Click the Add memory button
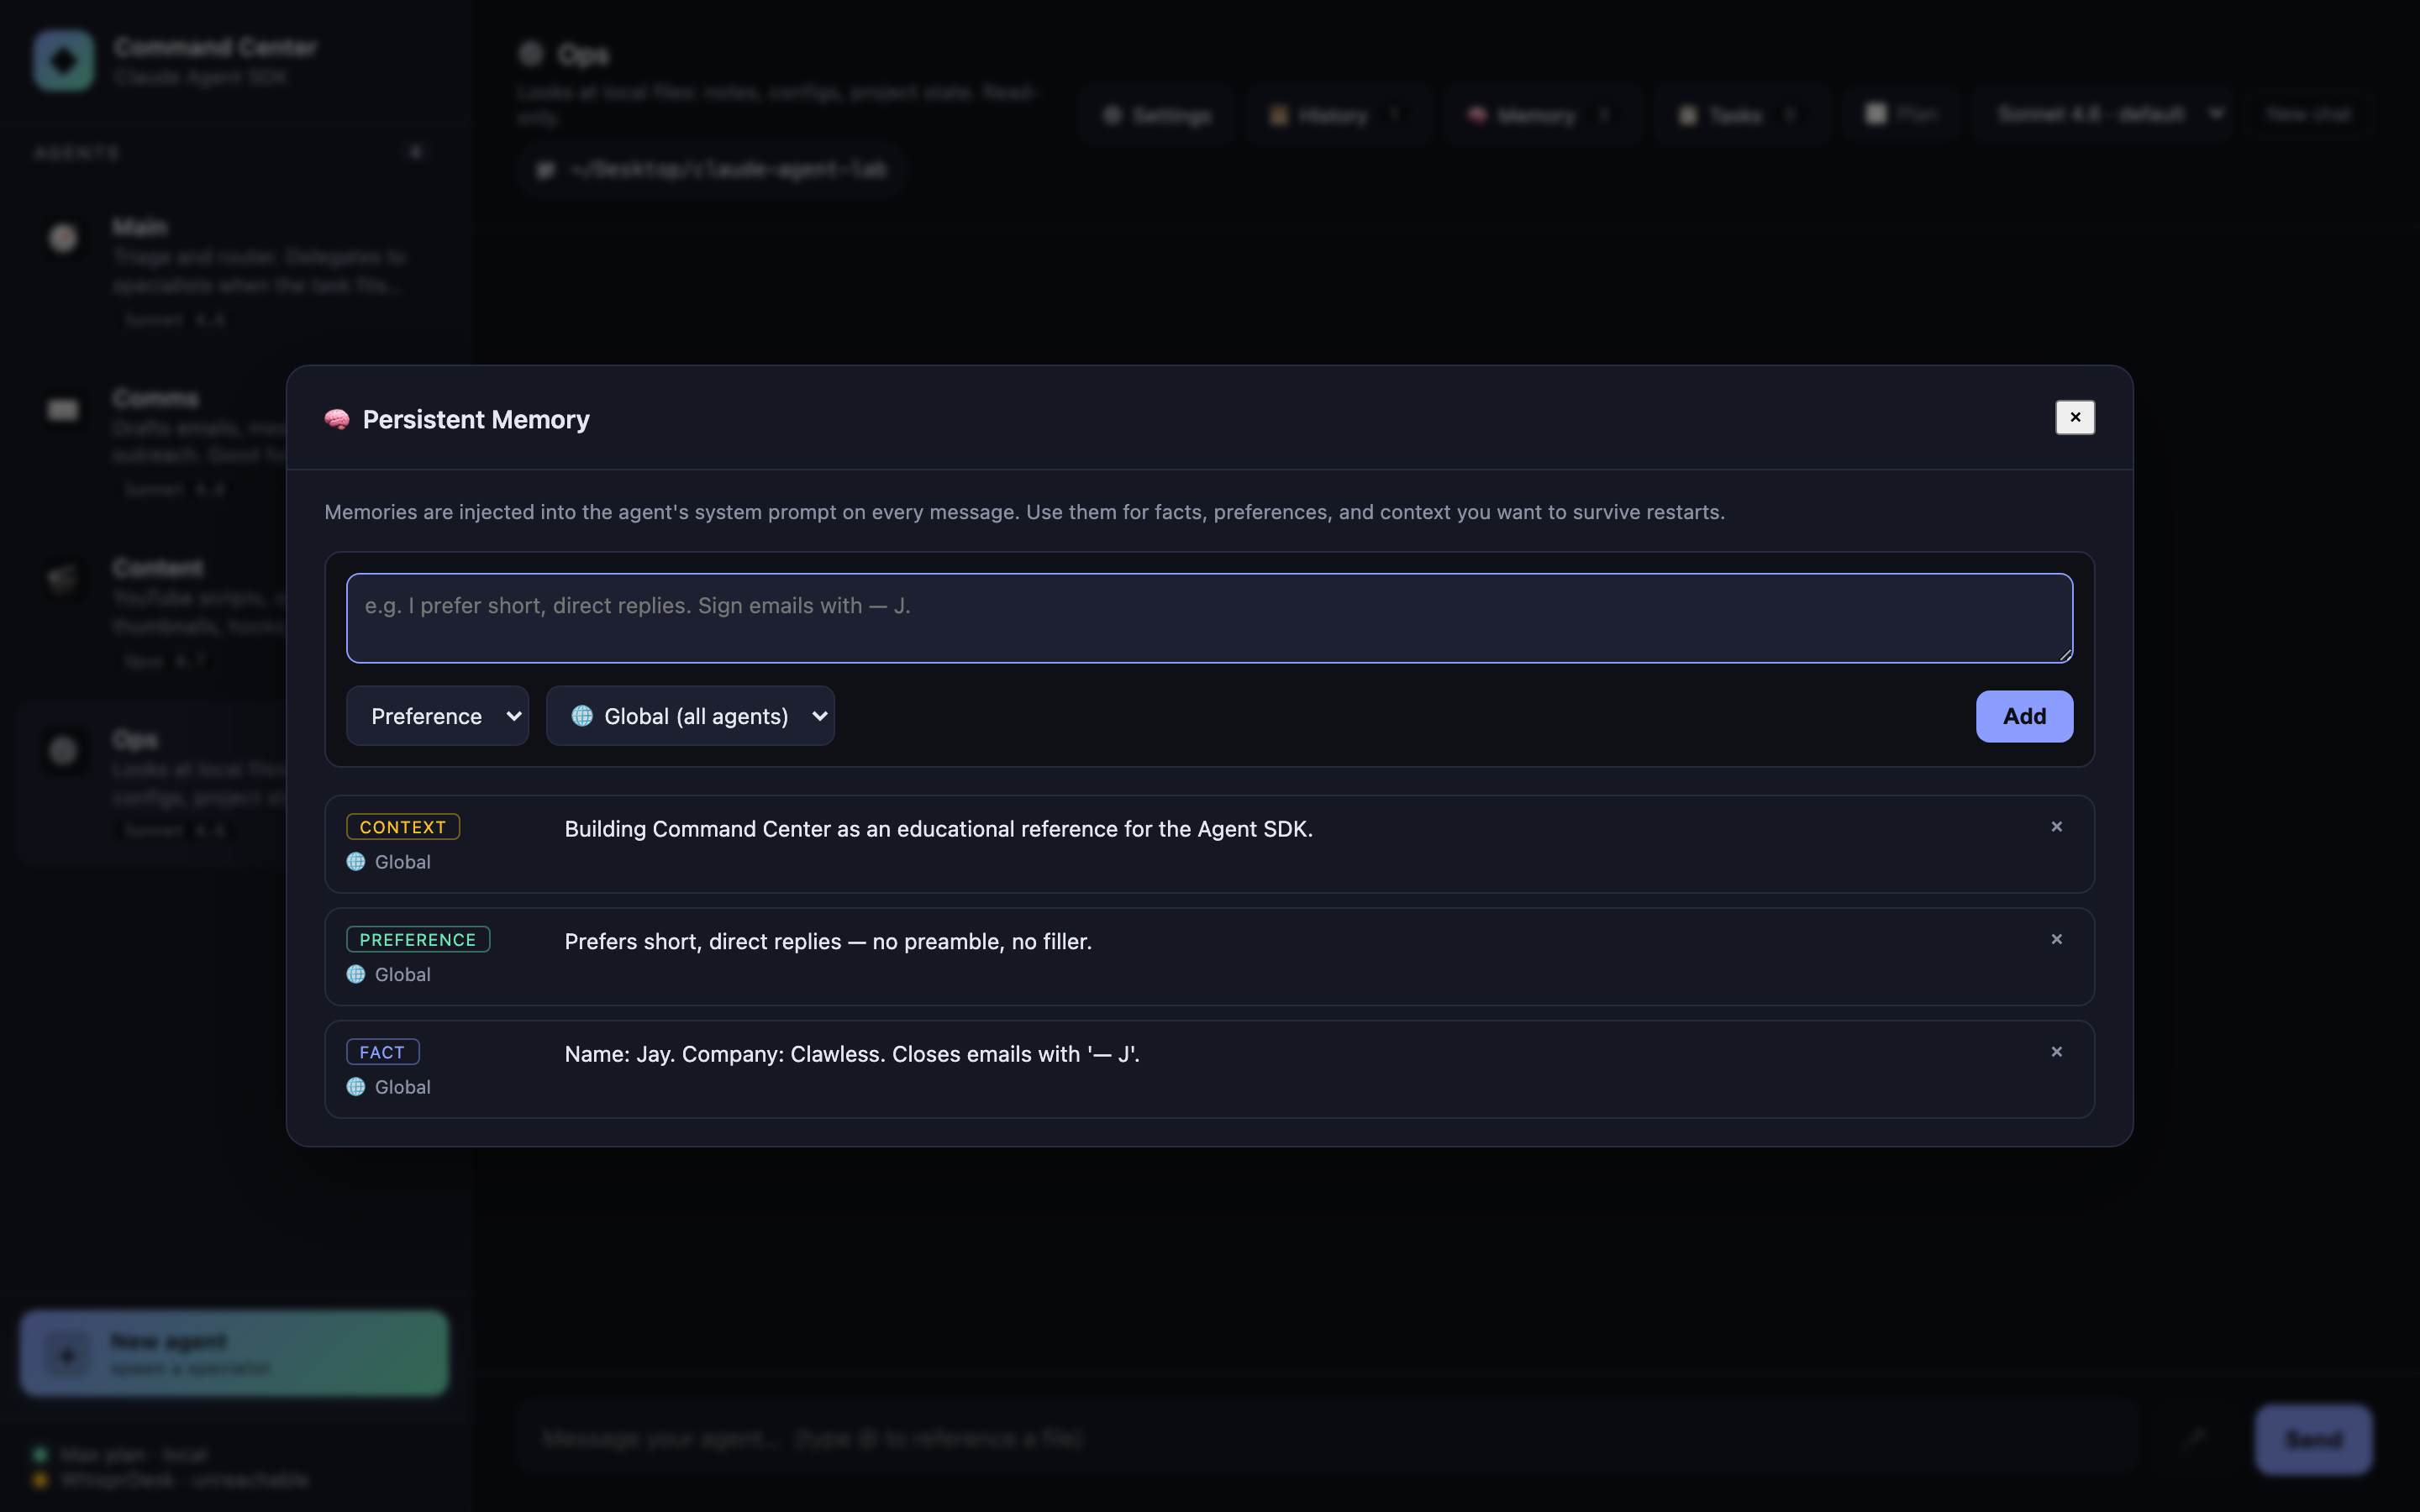The height and width of the screenshot is (1512, 2420). (2023, 716)
